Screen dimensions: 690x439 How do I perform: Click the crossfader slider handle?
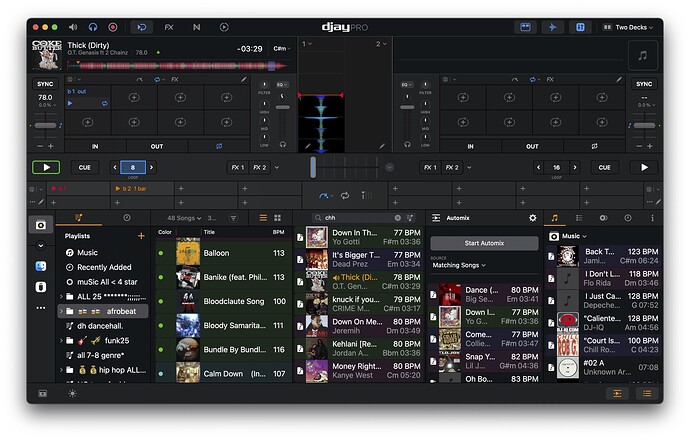click(314, 167)
